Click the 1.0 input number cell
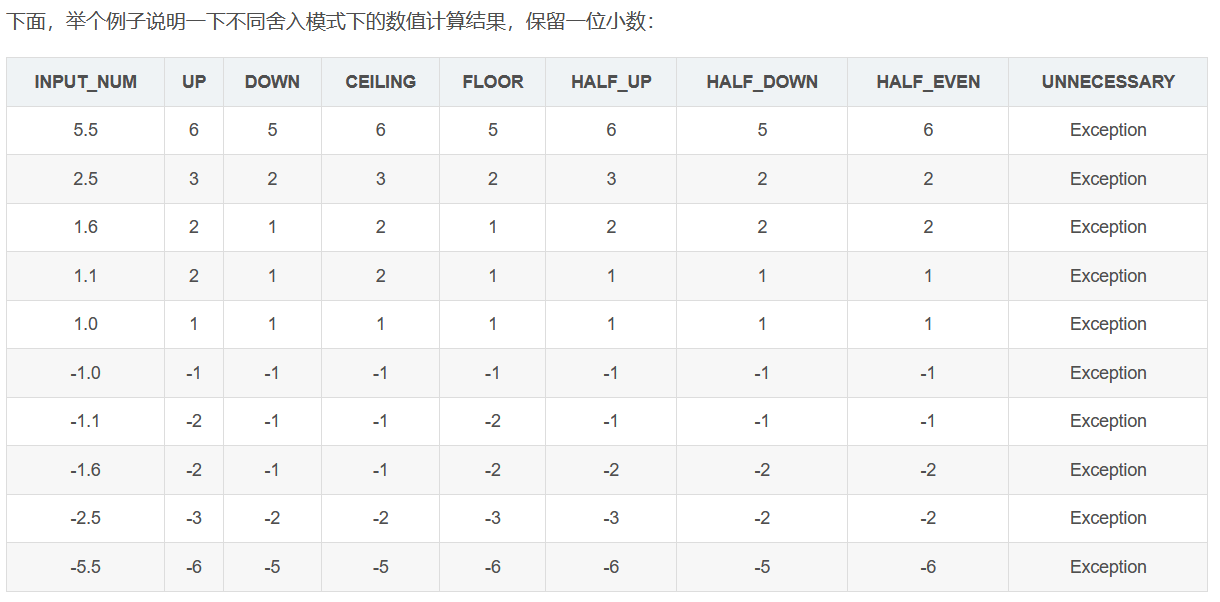This screenshot has height=602, width=1220. click(85, 324)
